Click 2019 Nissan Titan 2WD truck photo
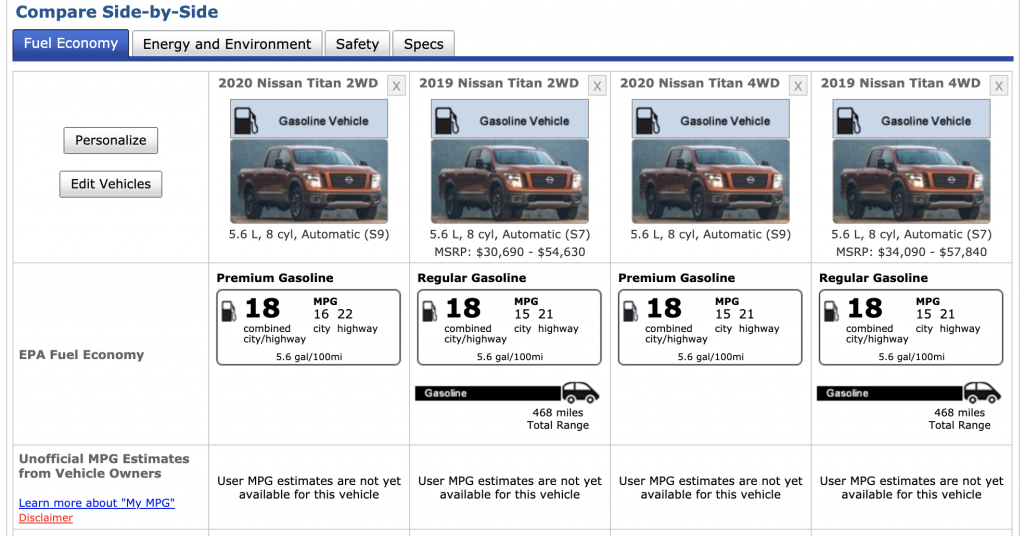Viewport: 1024px width, 536px height. coord(509,181)
